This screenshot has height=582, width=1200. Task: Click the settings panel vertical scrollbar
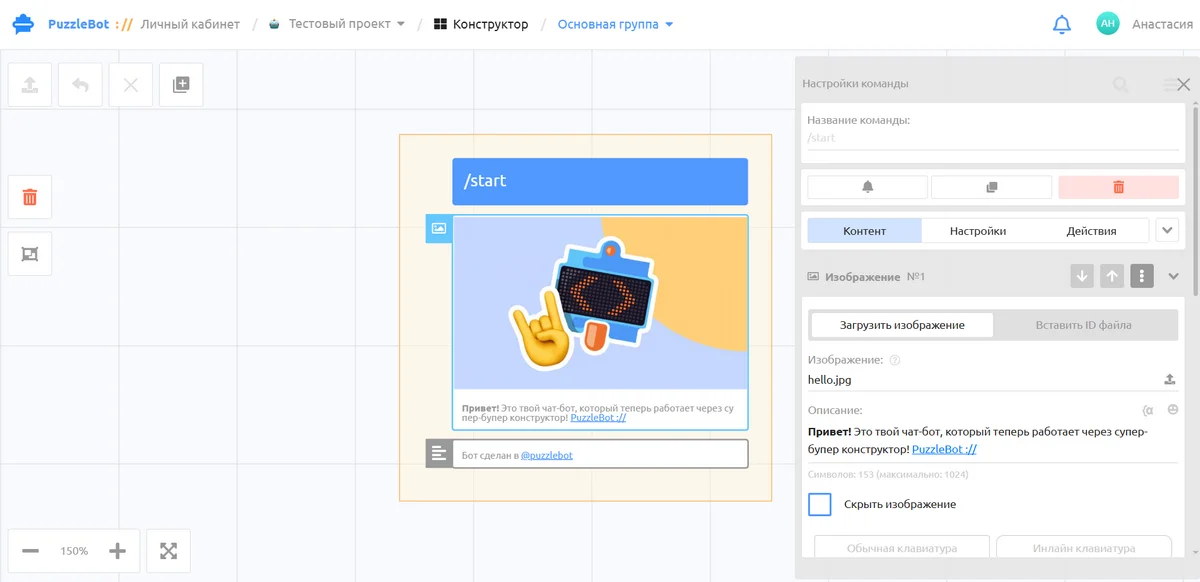coord(1195,200)
